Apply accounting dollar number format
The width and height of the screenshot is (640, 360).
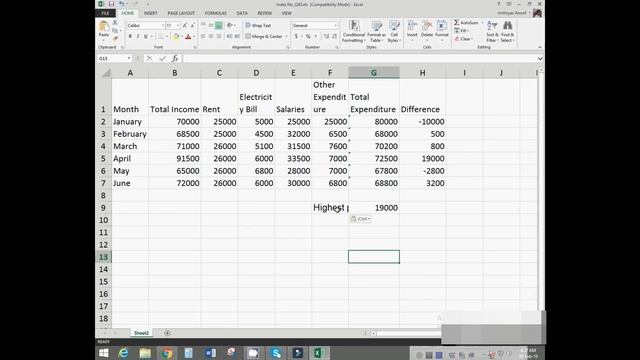pyautogui.click(x=296, y=36)
